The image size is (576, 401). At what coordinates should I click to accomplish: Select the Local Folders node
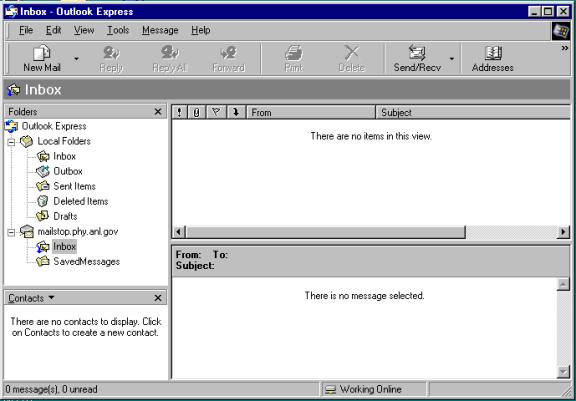[x=64, y=141]
